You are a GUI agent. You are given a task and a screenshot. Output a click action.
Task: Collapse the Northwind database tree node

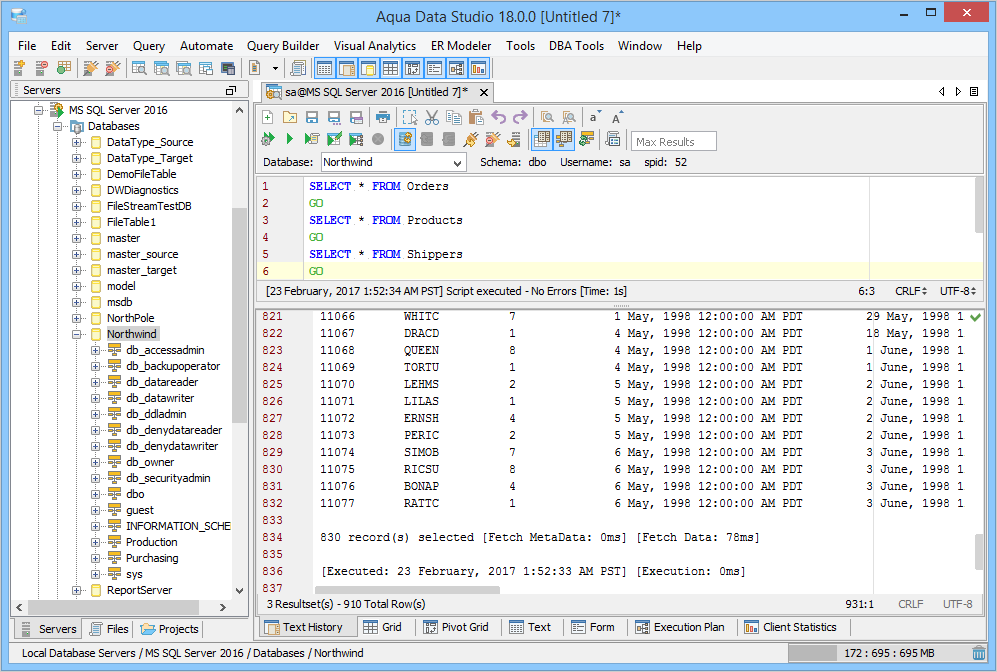(x=77, y=334)
